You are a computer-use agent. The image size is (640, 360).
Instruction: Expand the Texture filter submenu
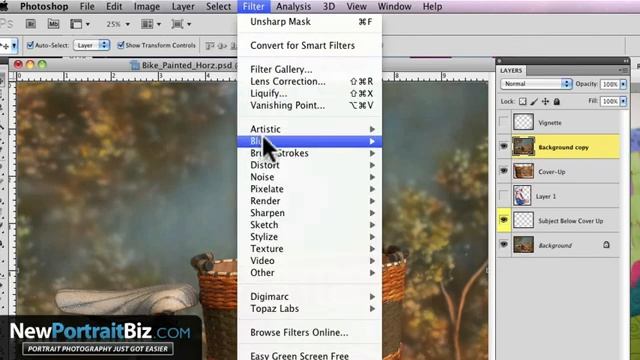(x=309, y=249)
